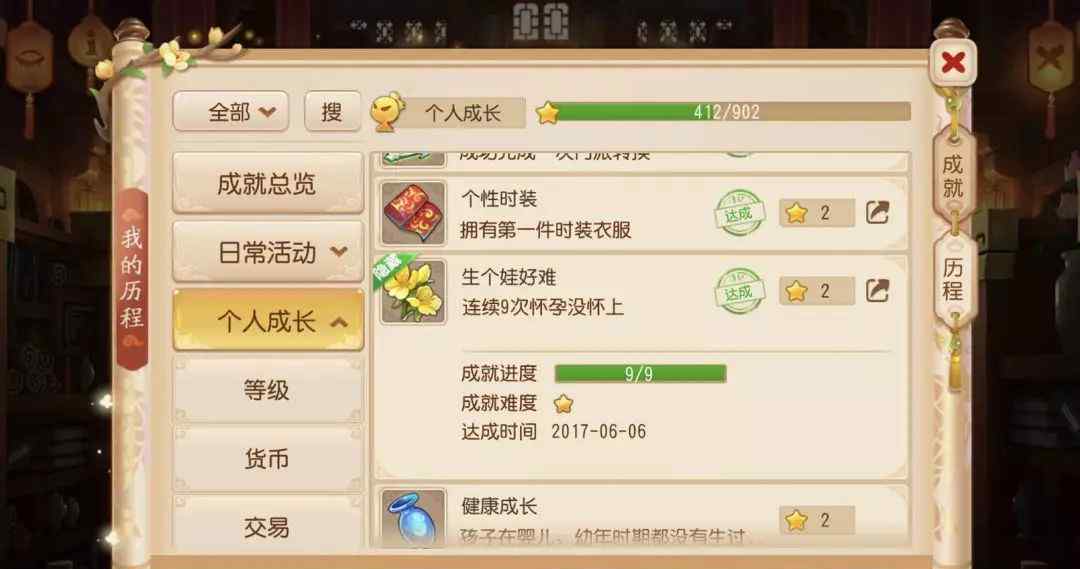Click share icon for 个性时装 achievement
This screenshot has width=1080, height=569.
tap(877, 212)
